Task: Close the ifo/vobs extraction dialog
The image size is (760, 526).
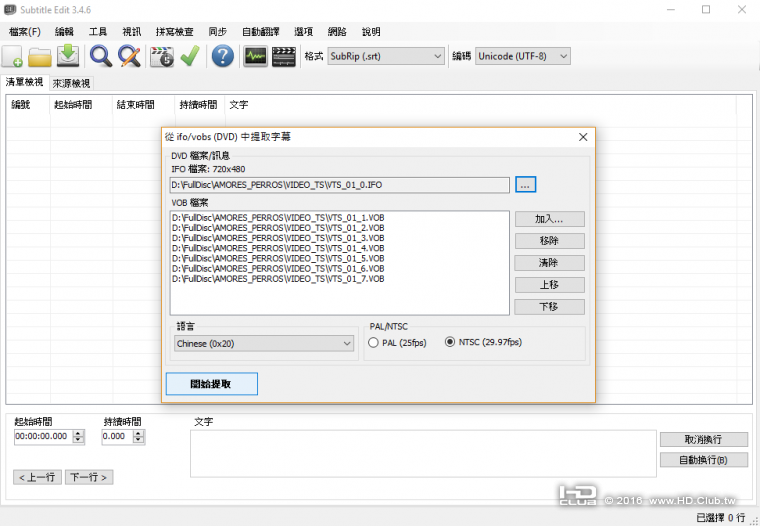Action: [583, 137]
